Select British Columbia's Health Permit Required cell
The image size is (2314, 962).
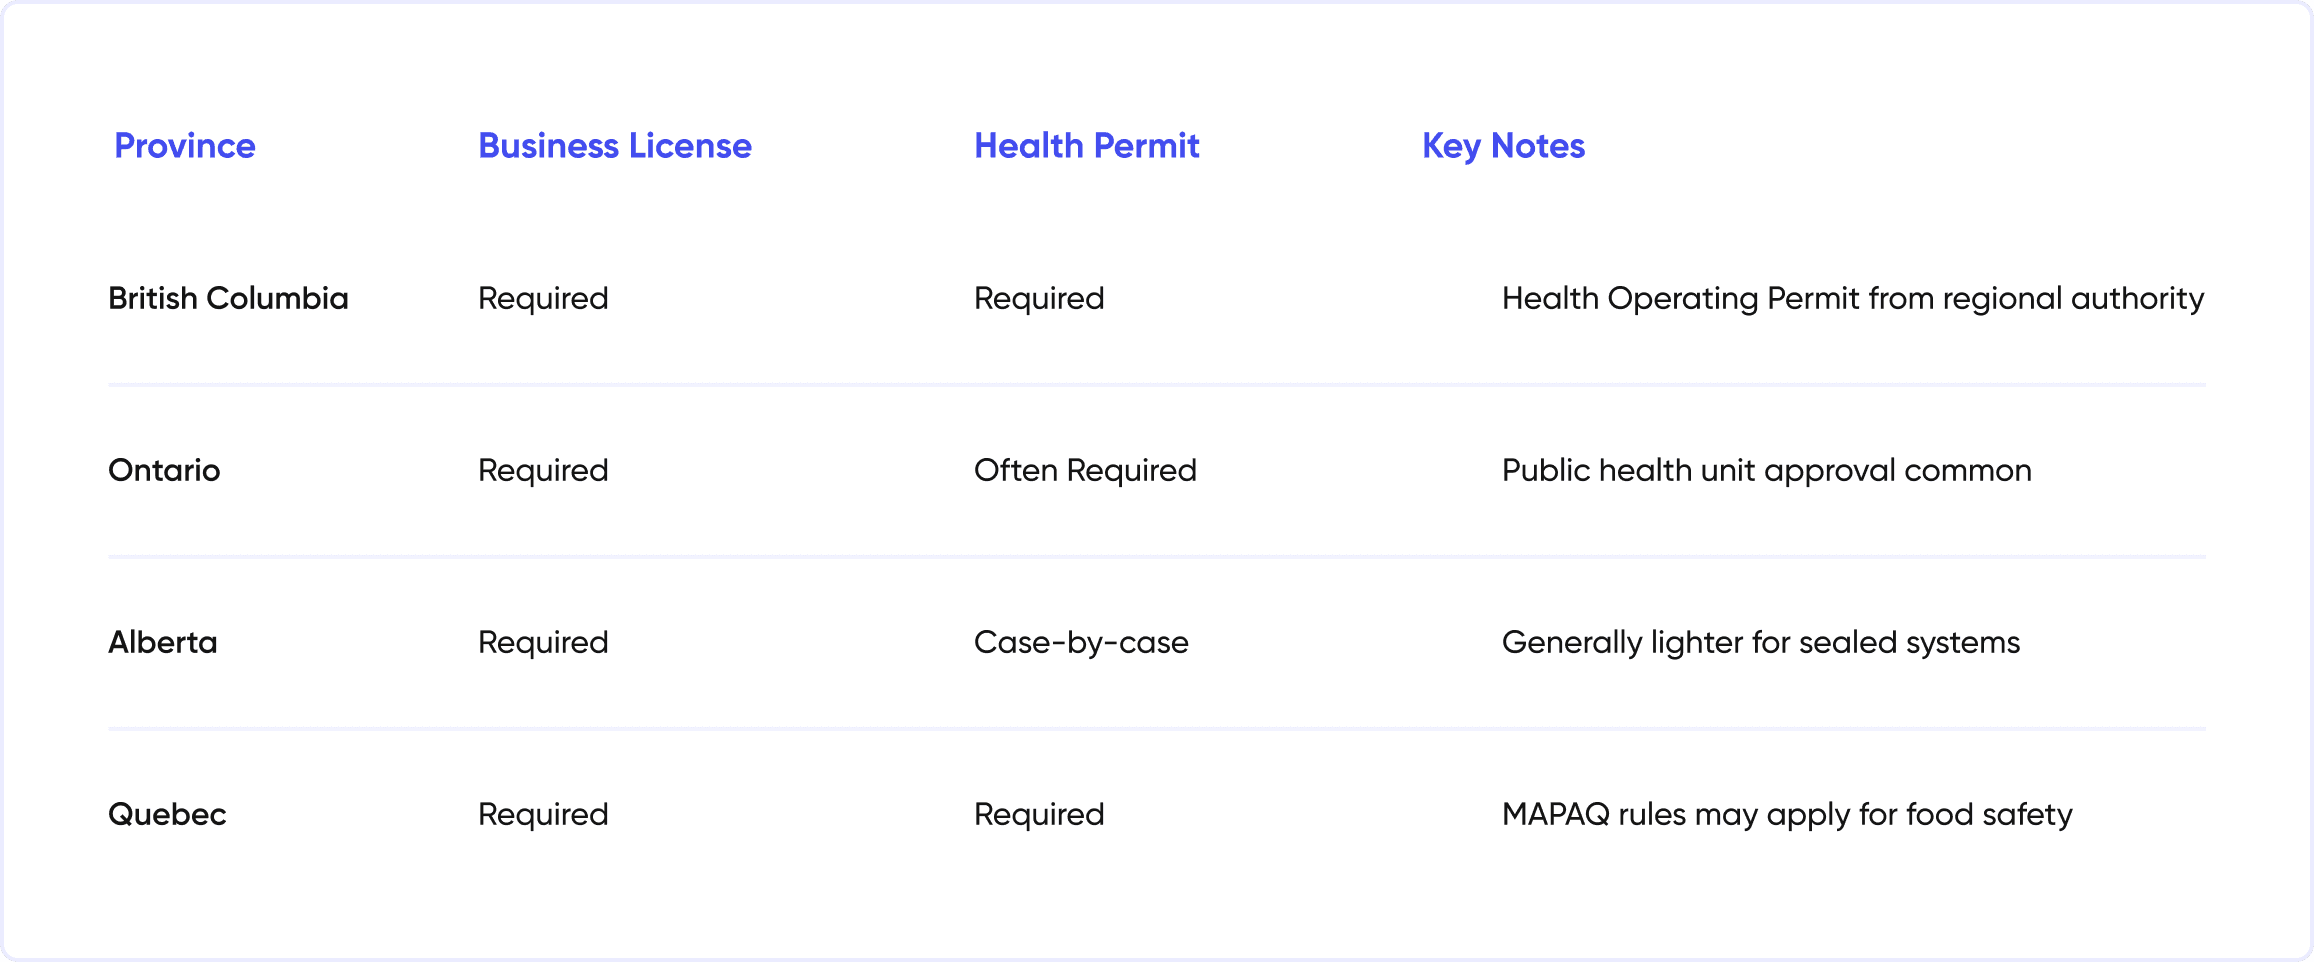click(1039, 299)
